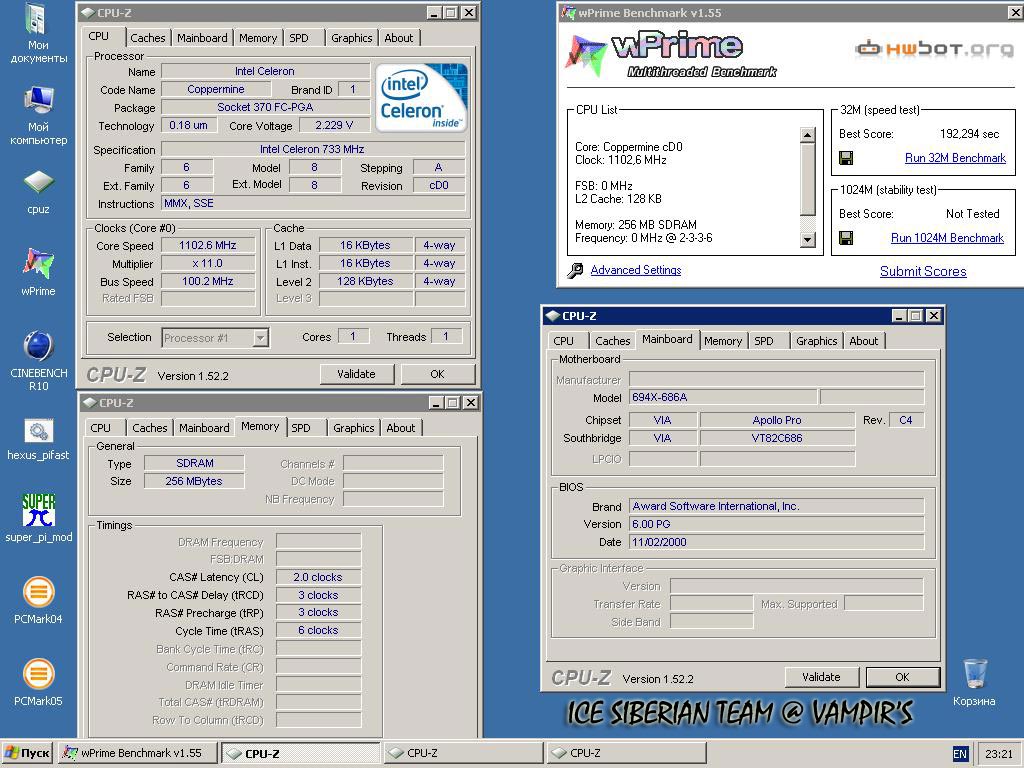Click the memory Type value SDRAM
1024x768 pixels.
click(195, 463)
